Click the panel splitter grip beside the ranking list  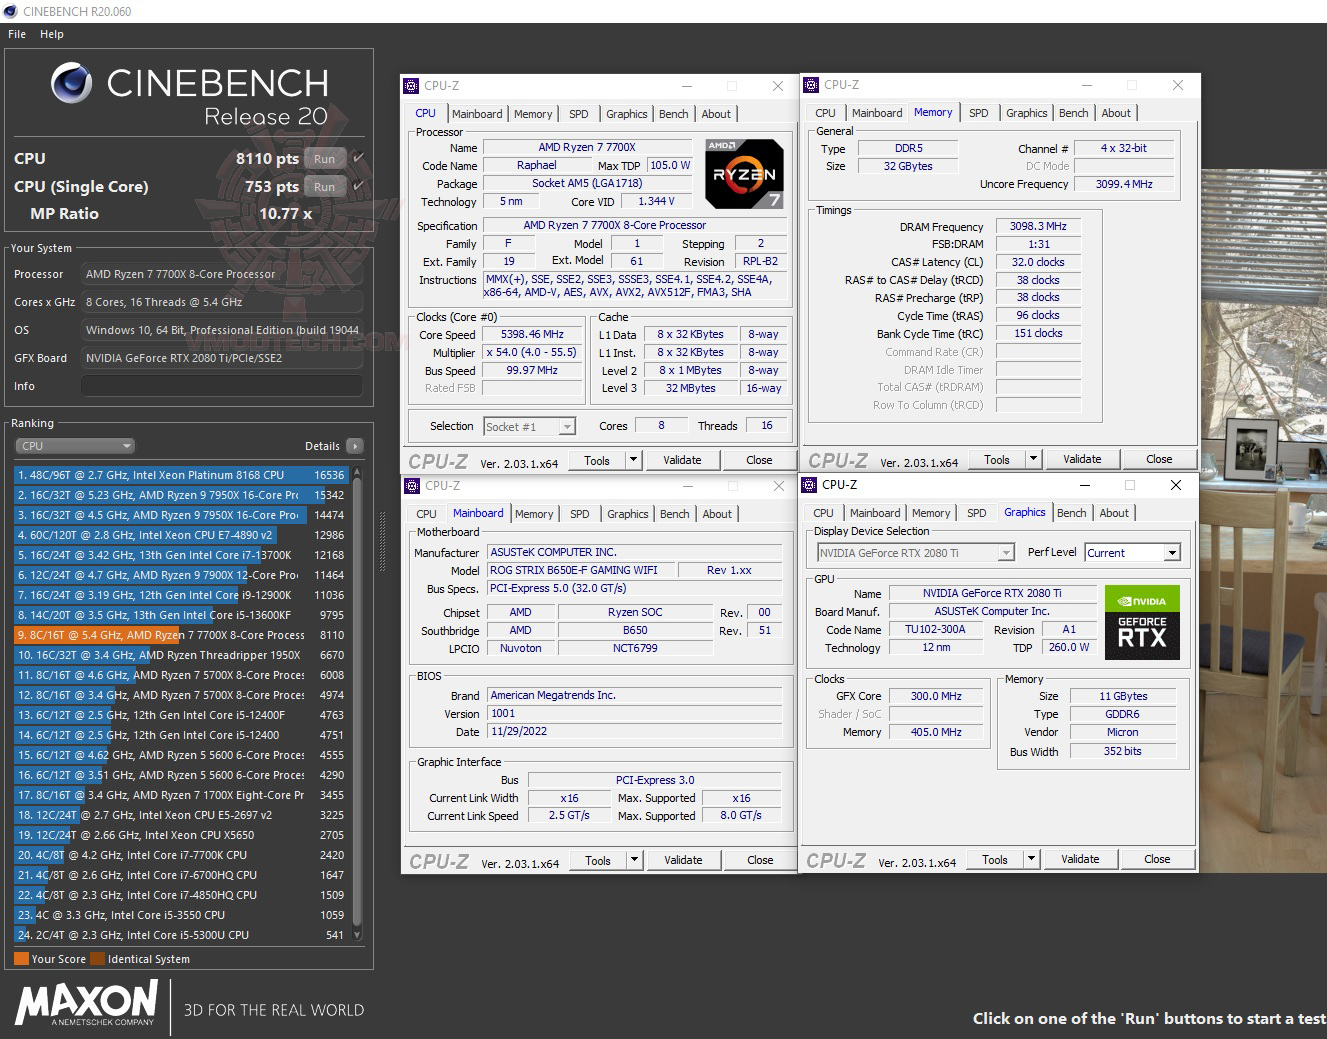click(381, 543)
